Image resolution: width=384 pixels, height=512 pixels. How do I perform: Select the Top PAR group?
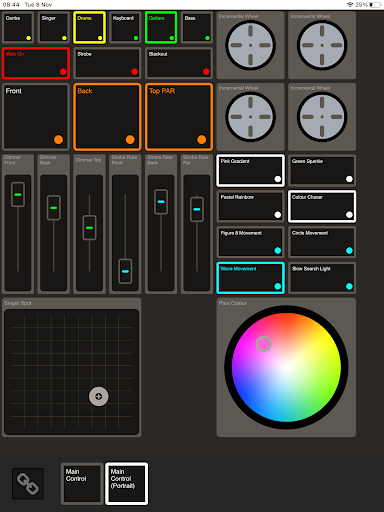click(179, 117)
